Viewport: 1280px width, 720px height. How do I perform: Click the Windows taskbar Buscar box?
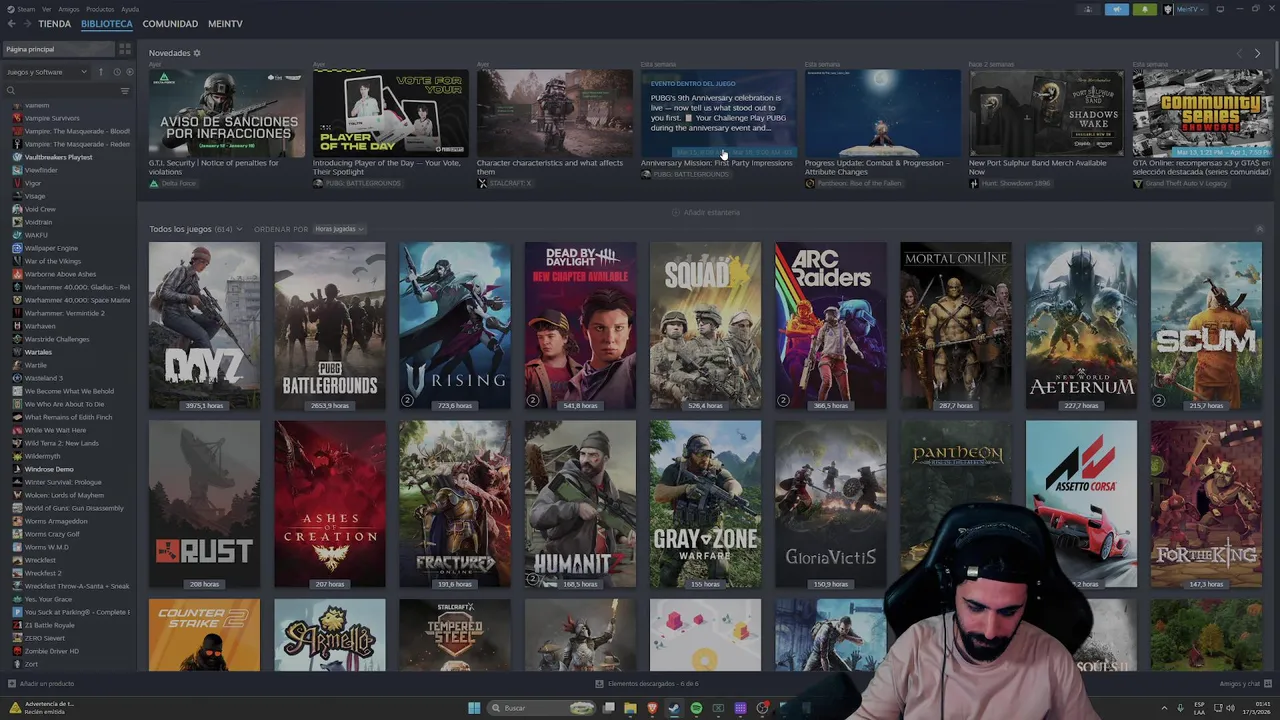[543, 708]
